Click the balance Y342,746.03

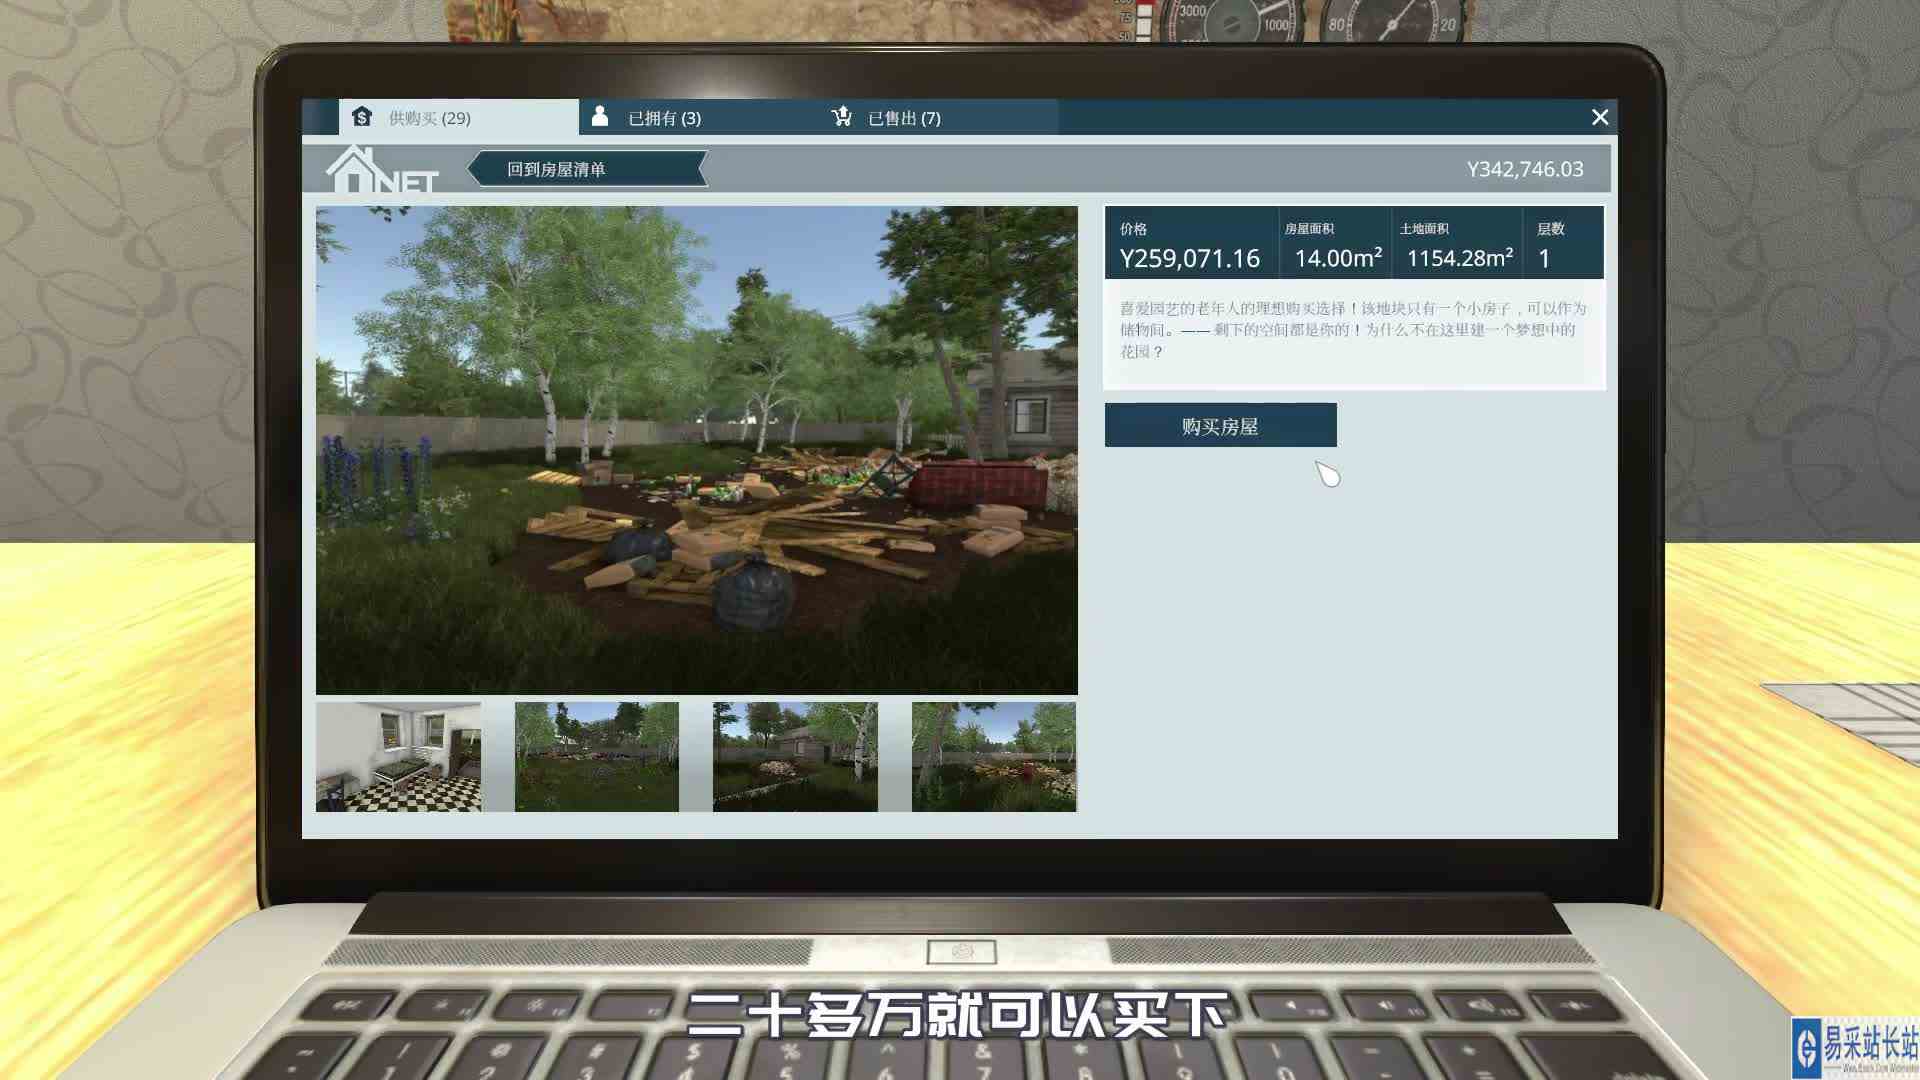1525,169
